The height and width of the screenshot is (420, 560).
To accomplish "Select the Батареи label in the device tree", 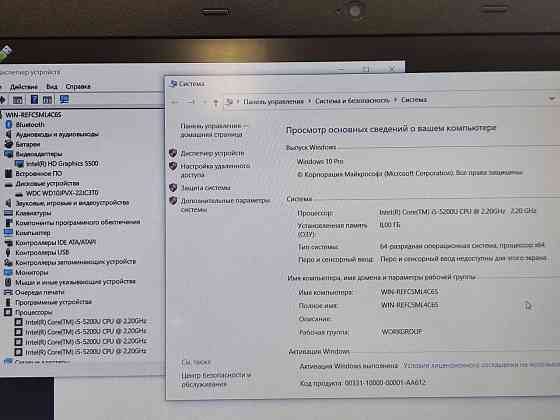I will point(28,144).
